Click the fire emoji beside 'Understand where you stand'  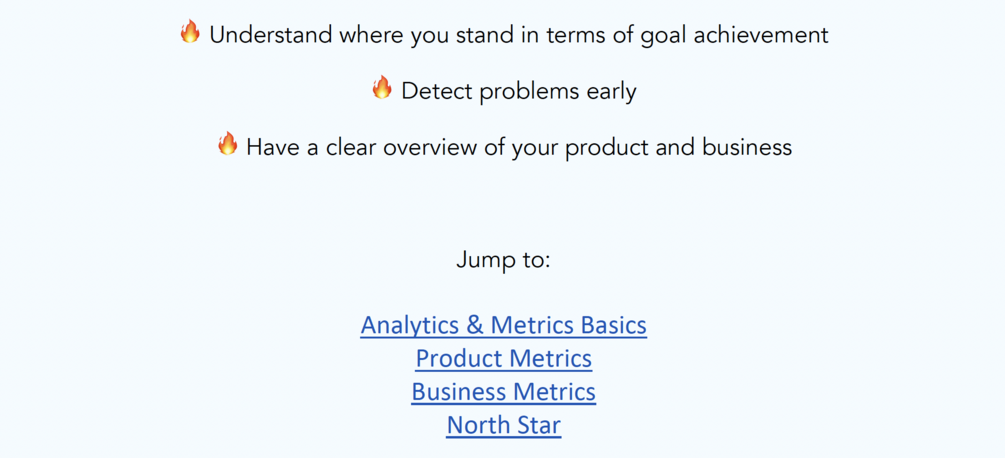(190, 32)
